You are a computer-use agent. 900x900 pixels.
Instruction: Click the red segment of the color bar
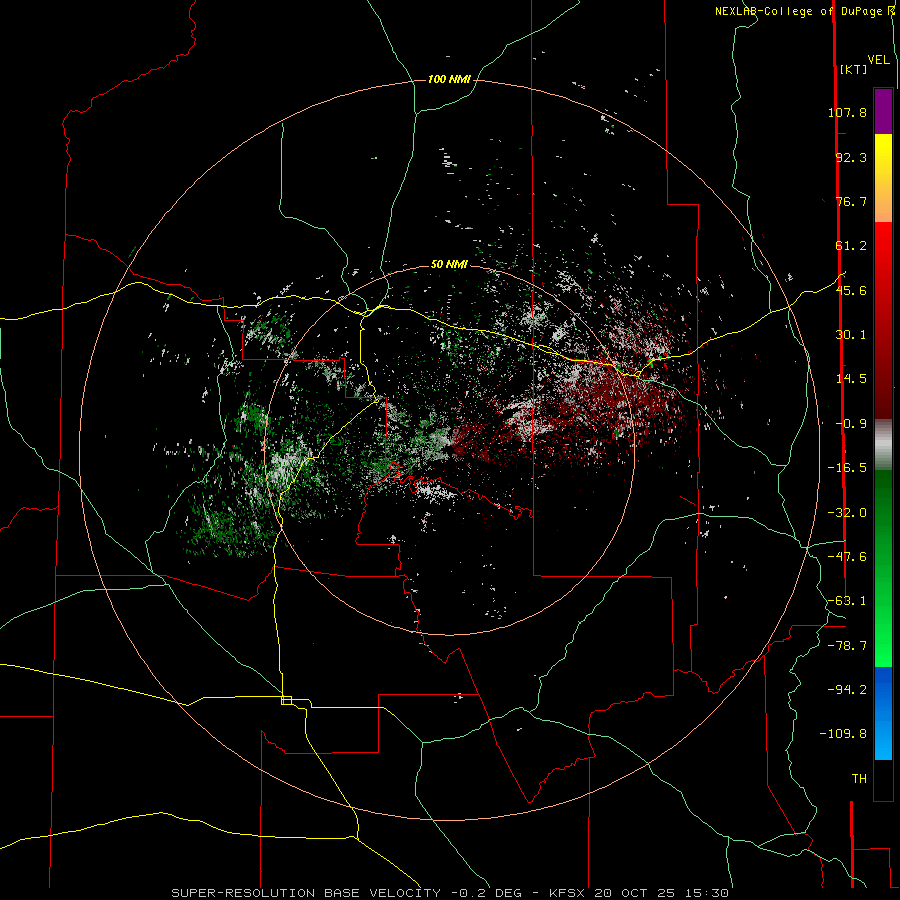point(883,320)
